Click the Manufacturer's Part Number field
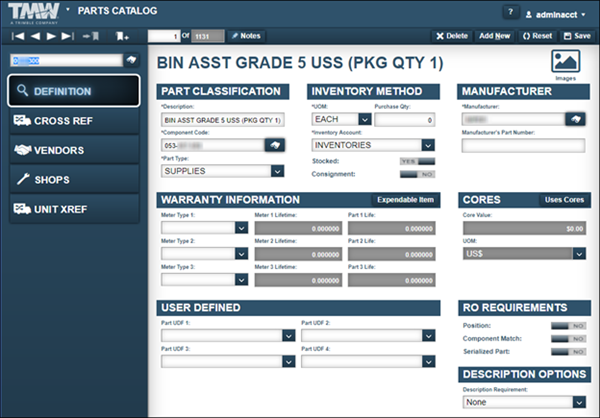The image size is (600, 418). [x=523, y=145]
